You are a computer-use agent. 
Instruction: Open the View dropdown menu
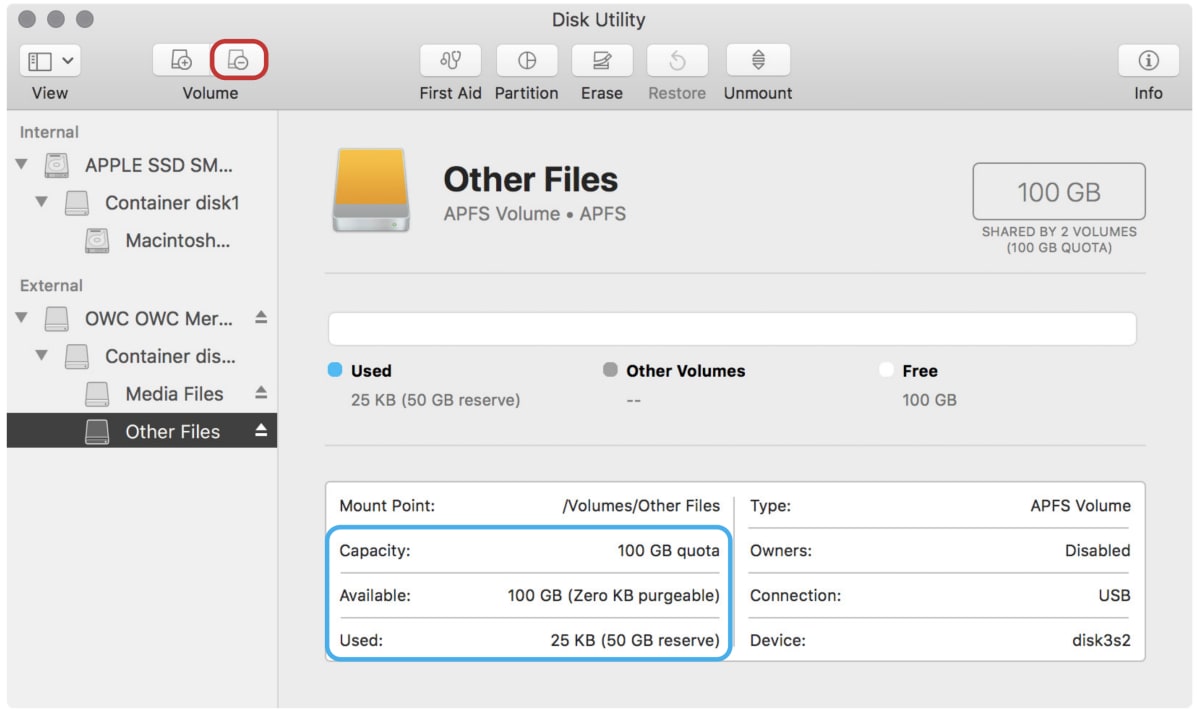tap(49, 61)
